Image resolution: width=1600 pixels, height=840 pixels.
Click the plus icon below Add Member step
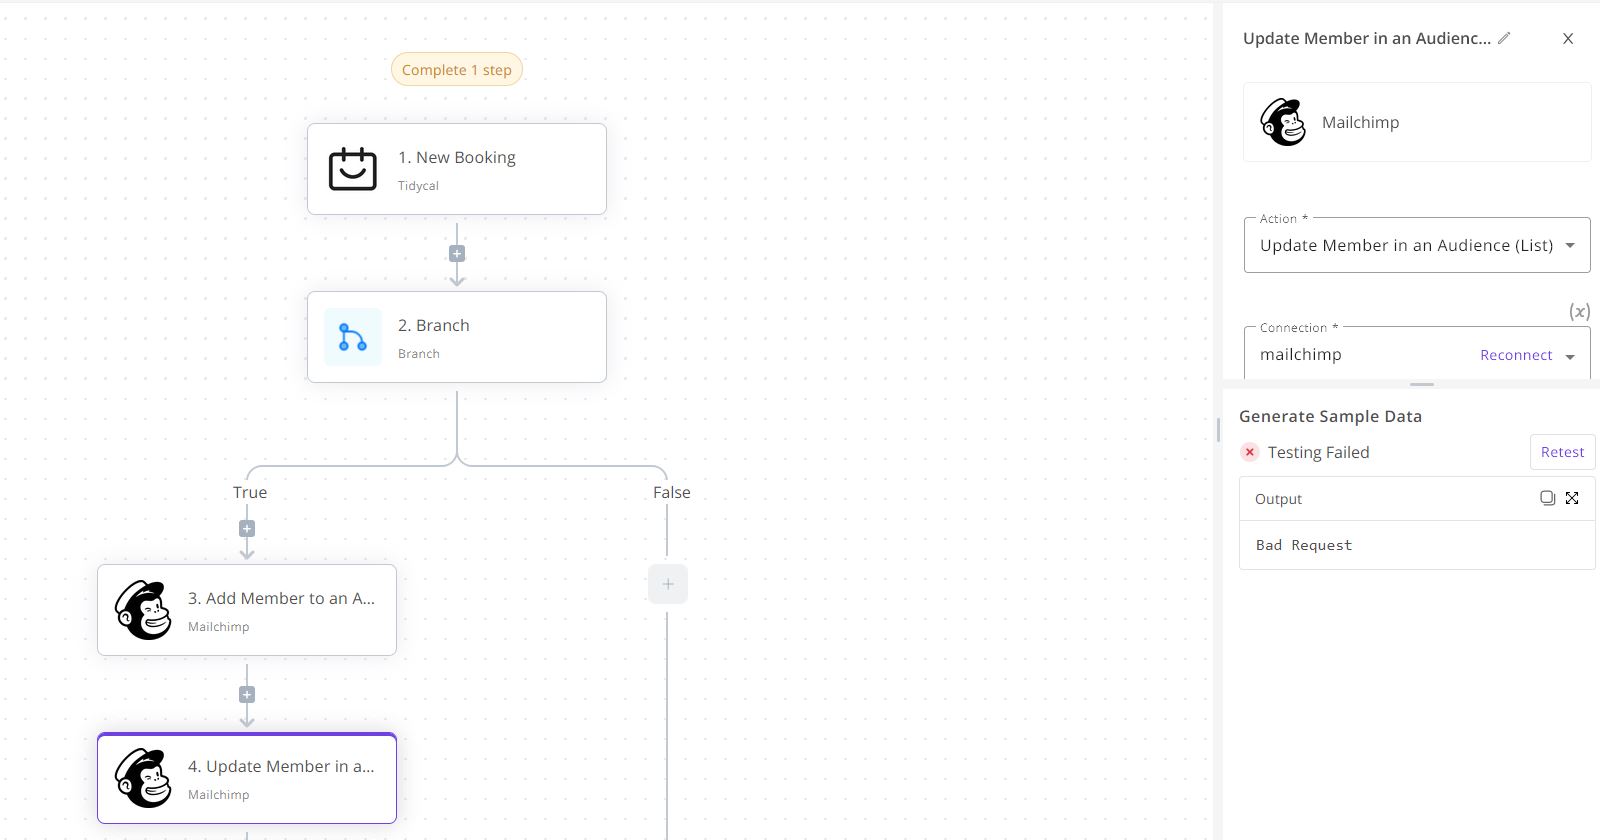pos(247,695)
